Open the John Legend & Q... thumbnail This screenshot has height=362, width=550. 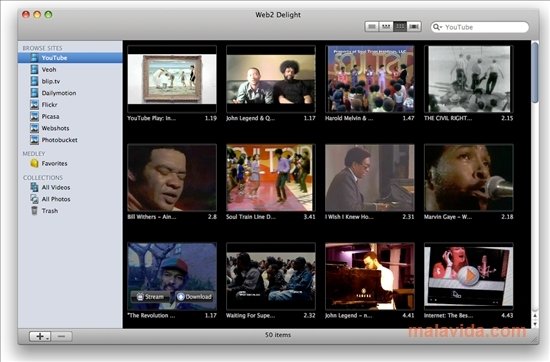pyautogui.click(x=271, y=79)
